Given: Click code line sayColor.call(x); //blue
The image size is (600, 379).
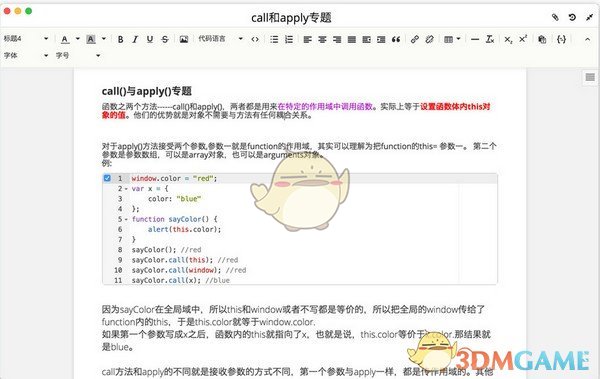Looking at the screenshot, I should pyautogui.click(x=181, y=280).
